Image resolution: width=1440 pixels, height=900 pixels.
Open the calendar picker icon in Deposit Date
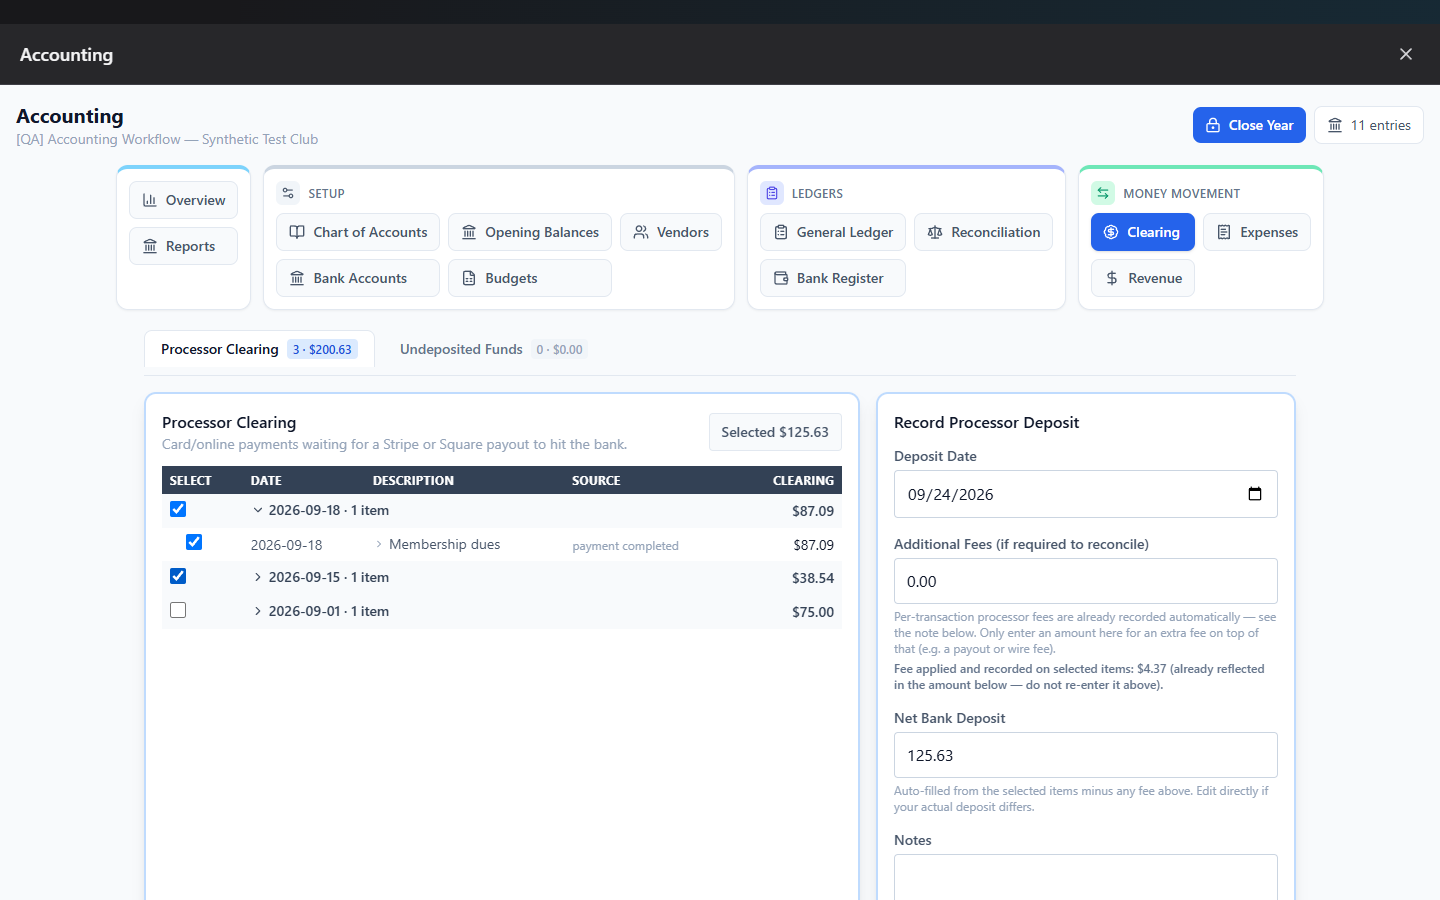[1255, 494]
